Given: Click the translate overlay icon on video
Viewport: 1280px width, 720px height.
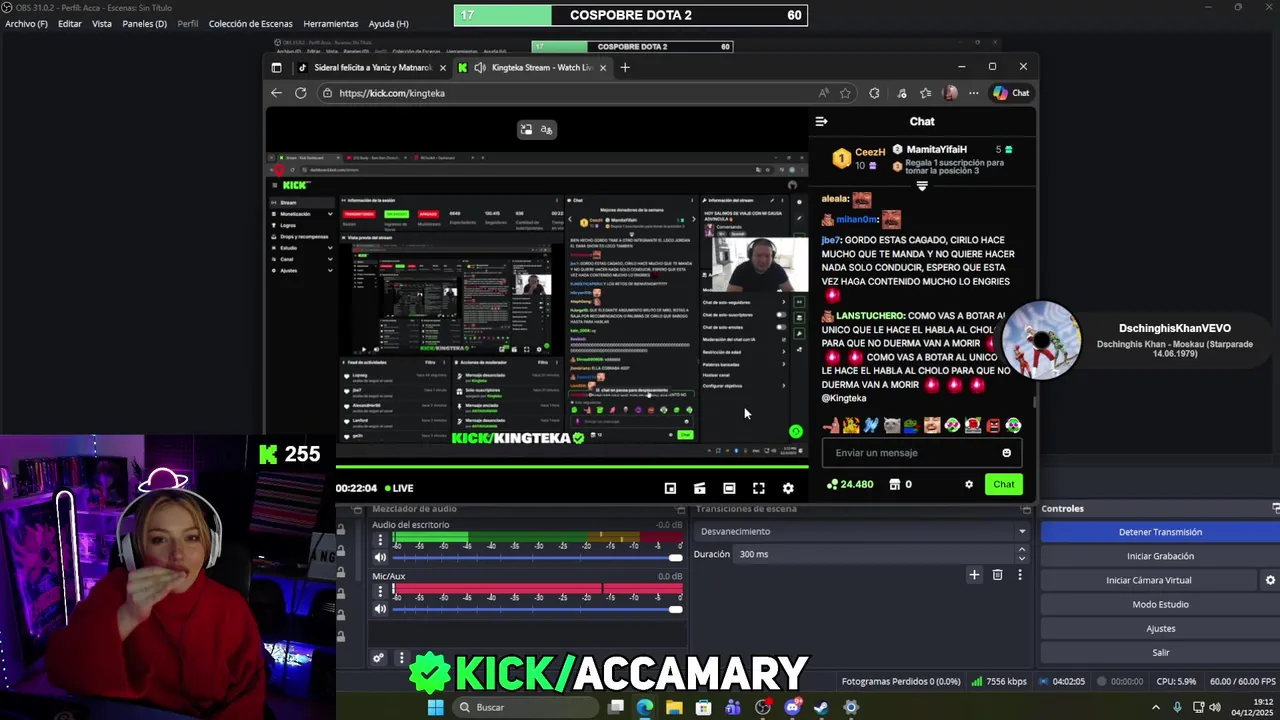Looking at the screenshot, I should [x=546, y=129].
